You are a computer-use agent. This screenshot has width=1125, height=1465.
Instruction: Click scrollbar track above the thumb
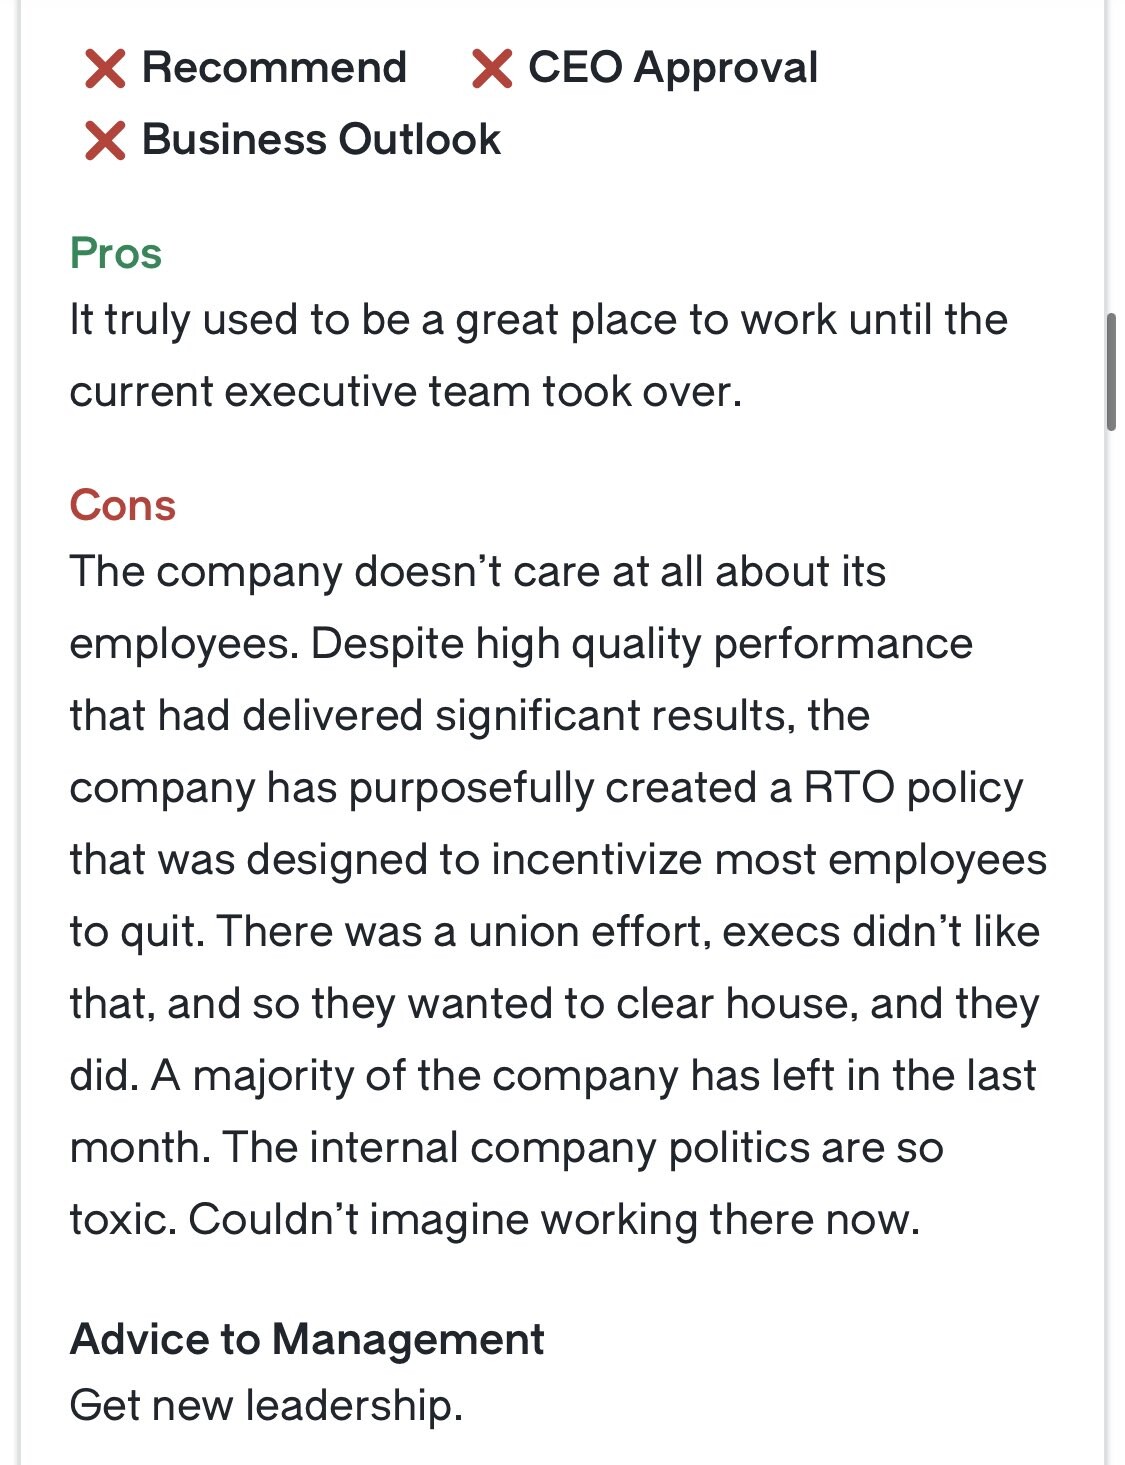1111,150
